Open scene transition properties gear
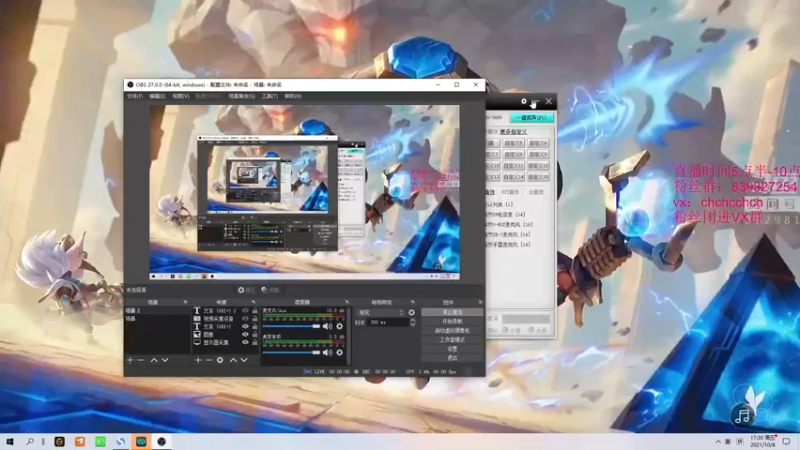Screen dimensions: 800x450 click(x=412, y=312)
